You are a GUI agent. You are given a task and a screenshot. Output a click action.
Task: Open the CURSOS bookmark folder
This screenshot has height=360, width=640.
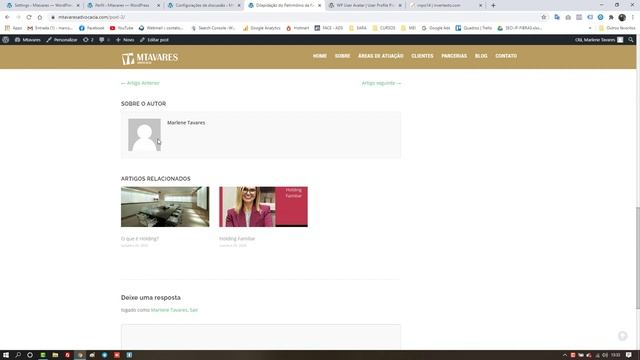pyautogui.click(x=384, y=28)
